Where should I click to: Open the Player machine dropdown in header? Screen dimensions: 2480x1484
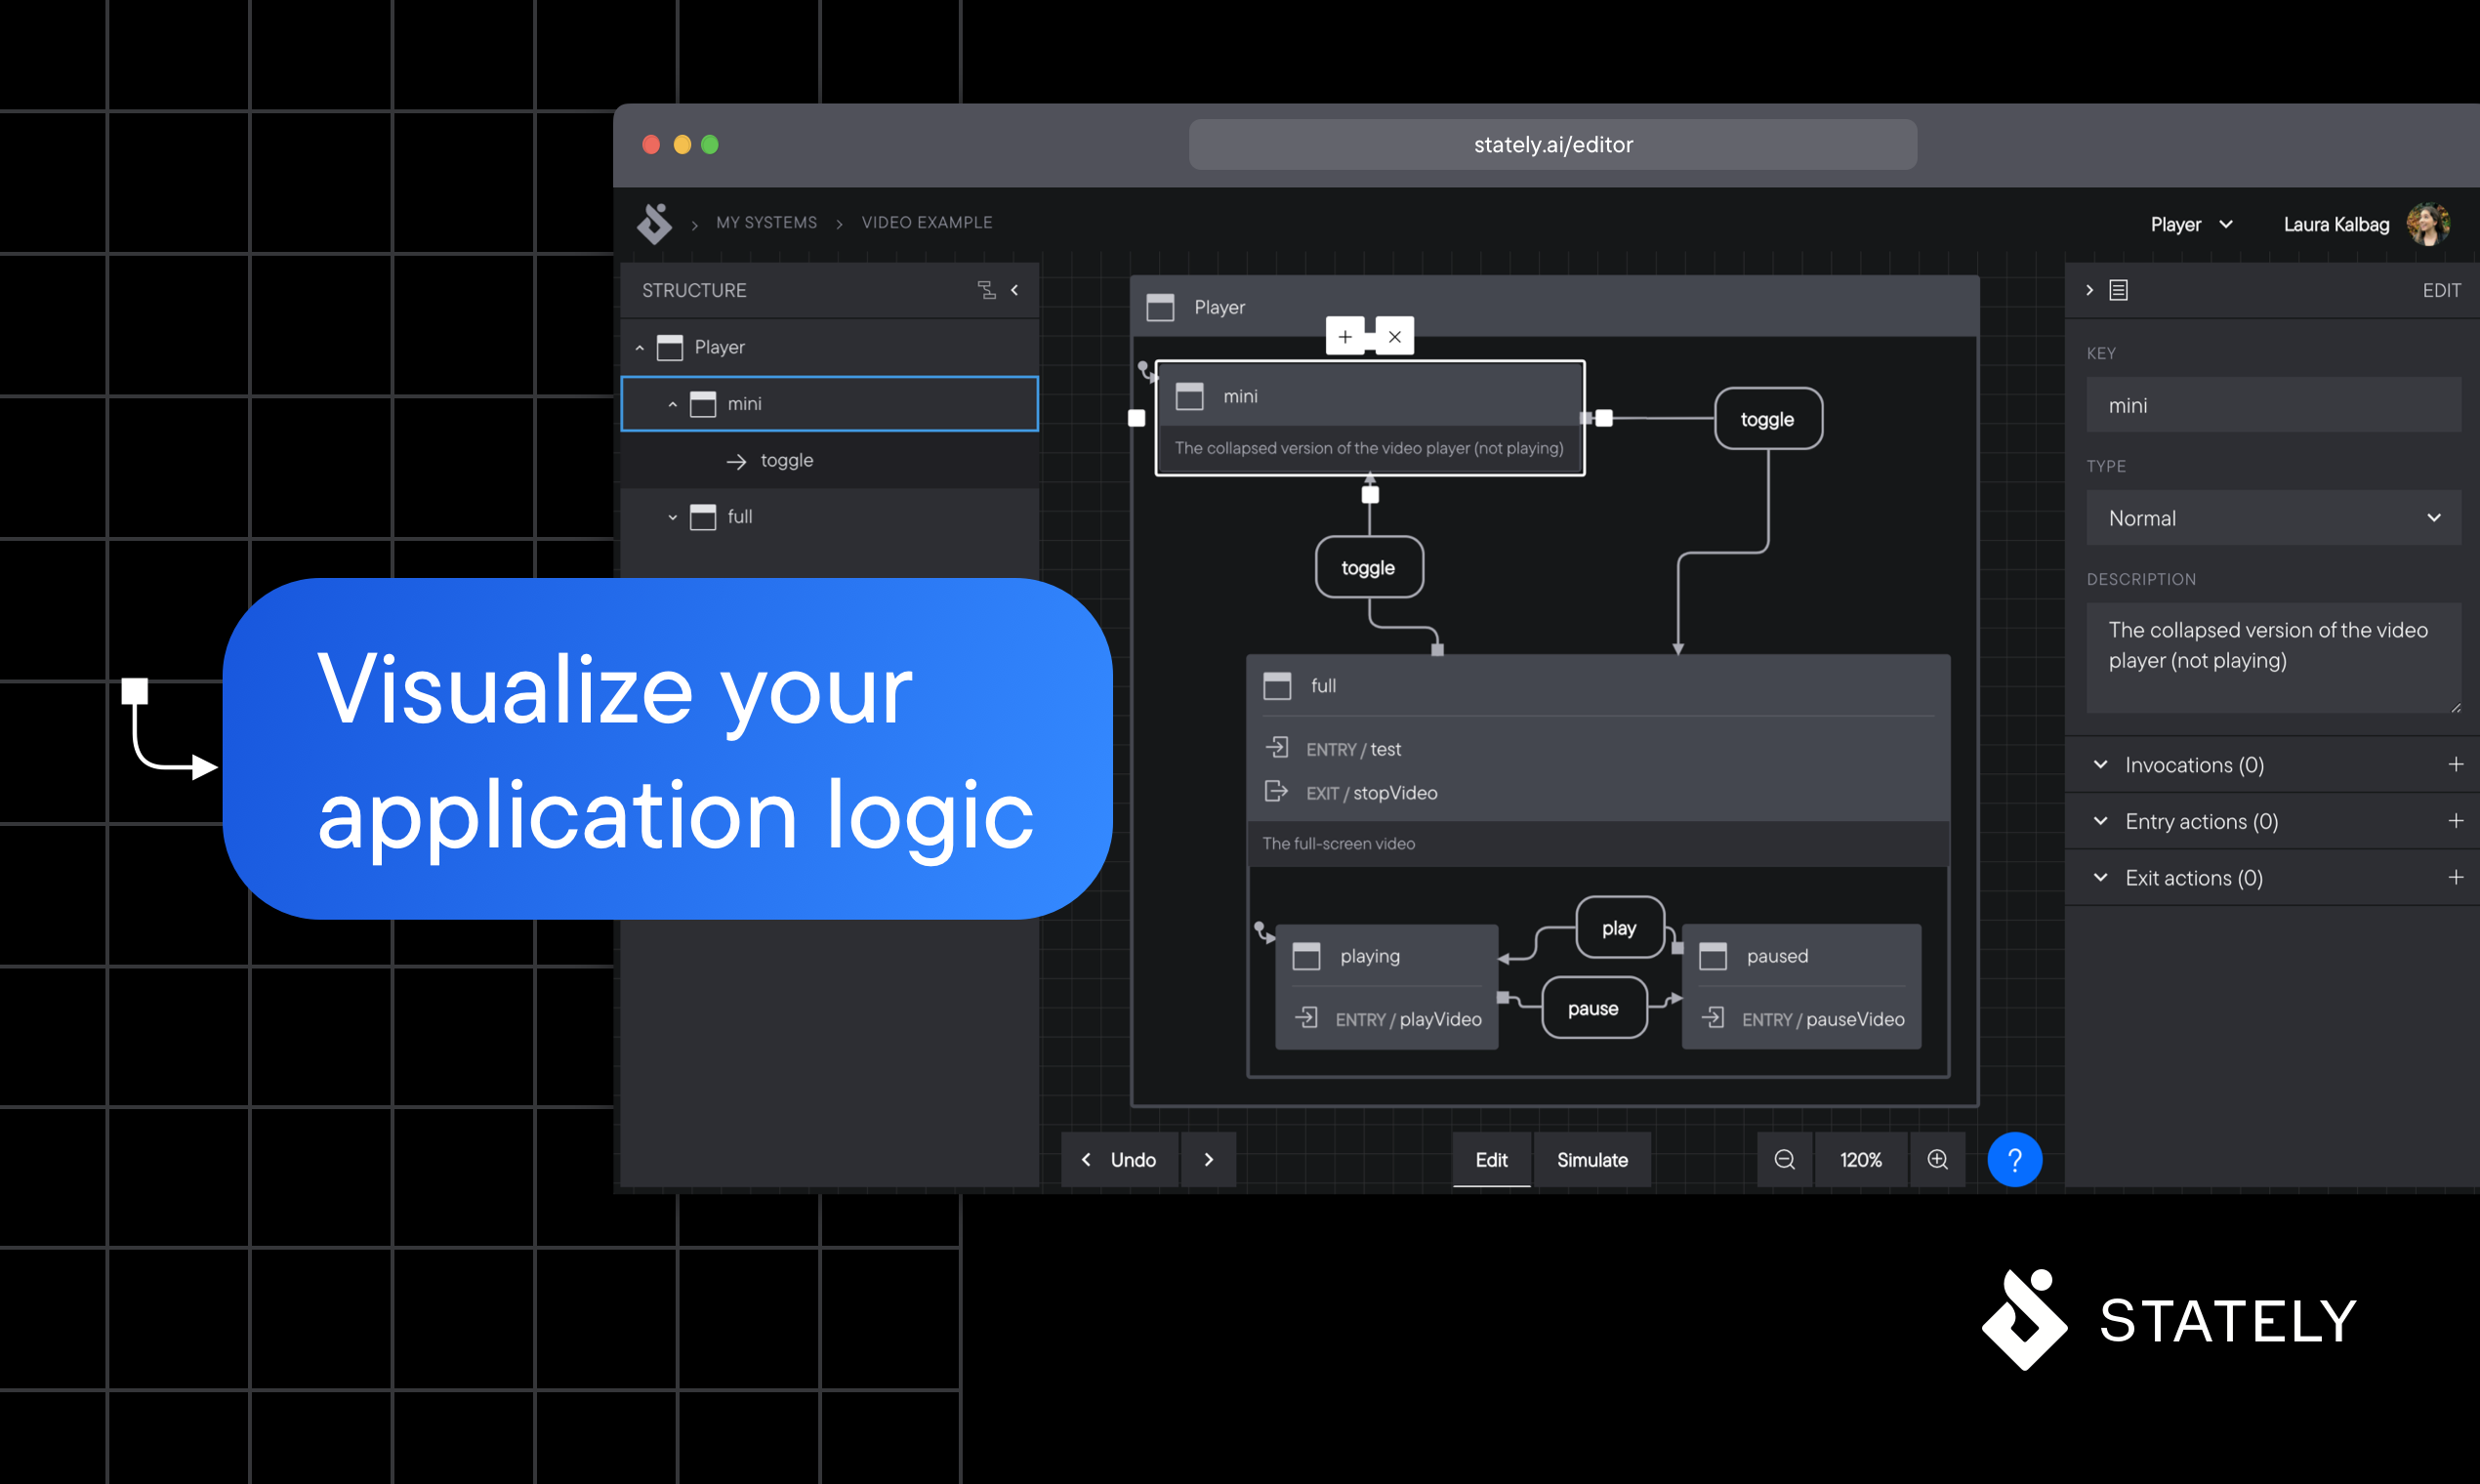[2191, 223]
